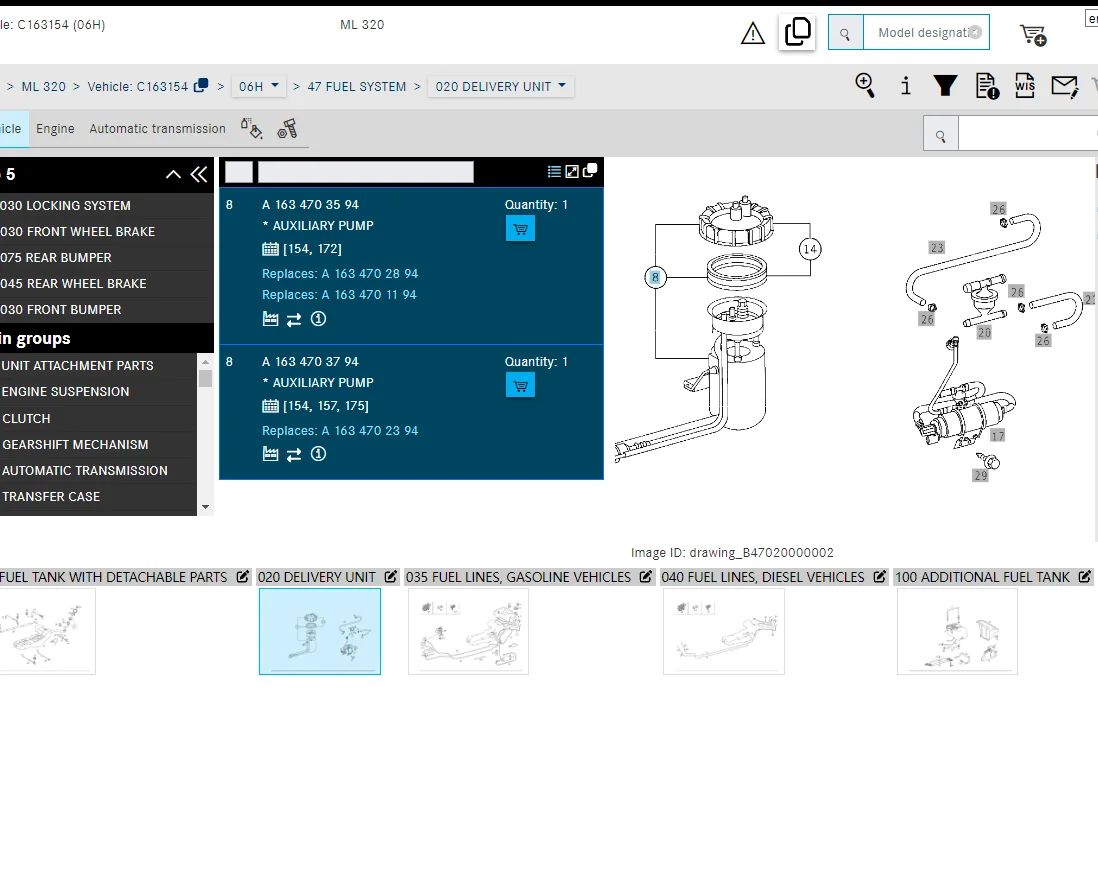
Task: Open circled info icon for part A 163 470 37 94
Action: (319, 454)
